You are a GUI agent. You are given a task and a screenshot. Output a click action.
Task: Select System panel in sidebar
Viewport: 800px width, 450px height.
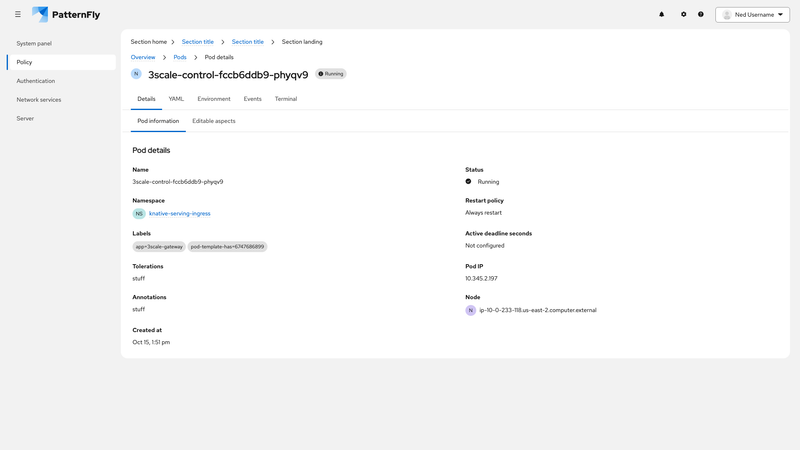tap(34, 43)
